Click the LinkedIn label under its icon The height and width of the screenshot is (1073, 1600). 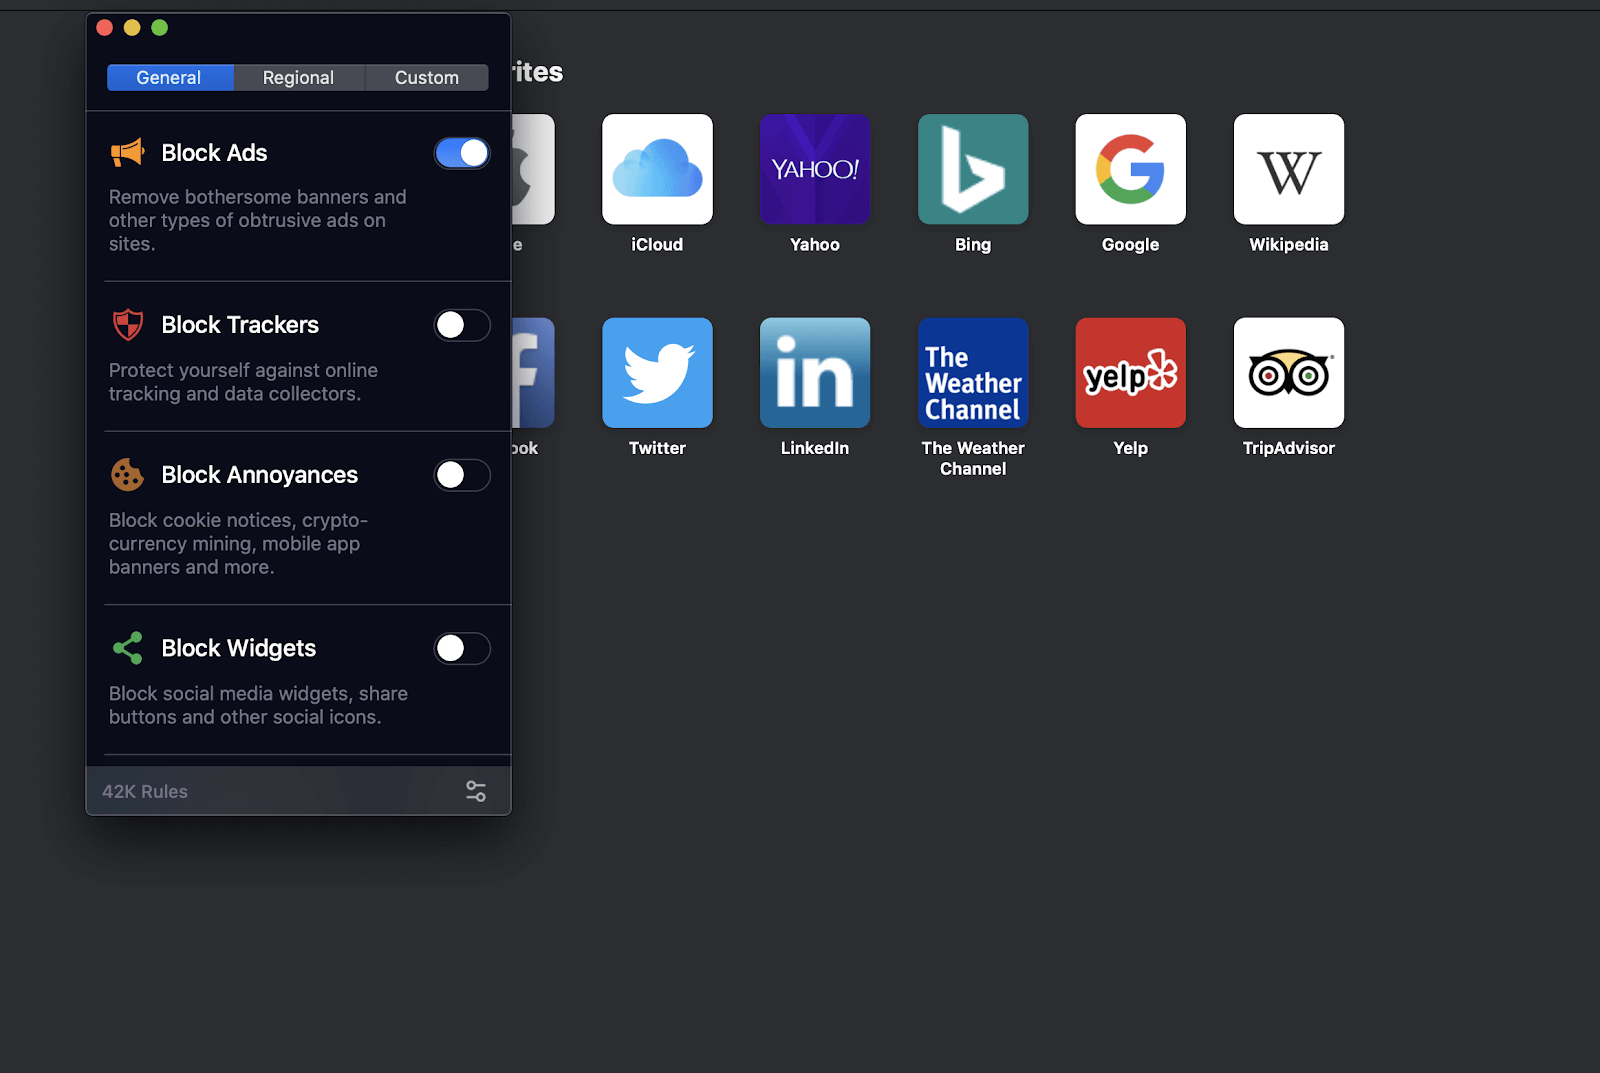click(815, 448)
